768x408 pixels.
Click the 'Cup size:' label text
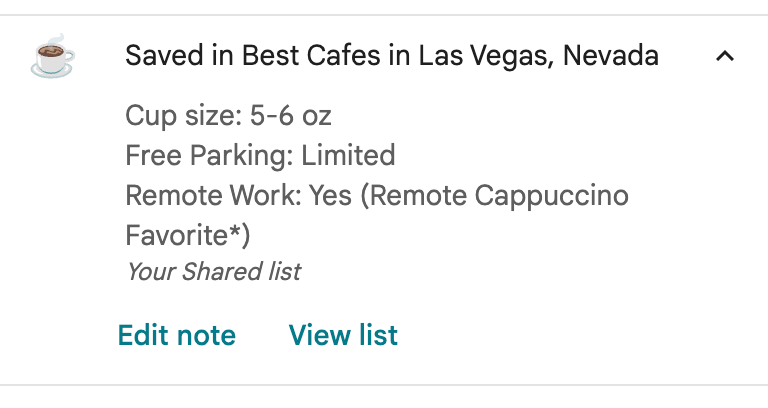click(184, 117)
